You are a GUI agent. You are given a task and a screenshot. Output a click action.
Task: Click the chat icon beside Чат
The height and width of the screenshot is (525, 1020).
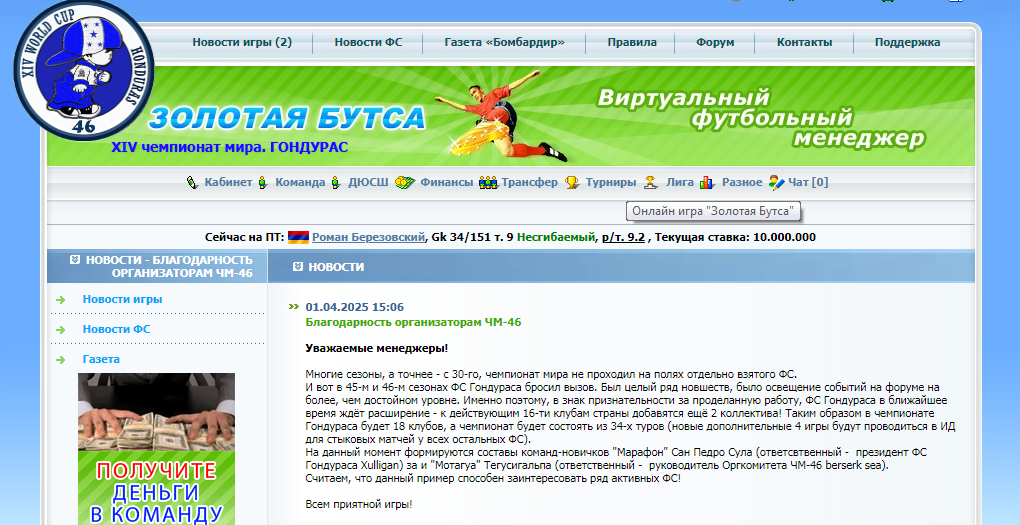777,183
